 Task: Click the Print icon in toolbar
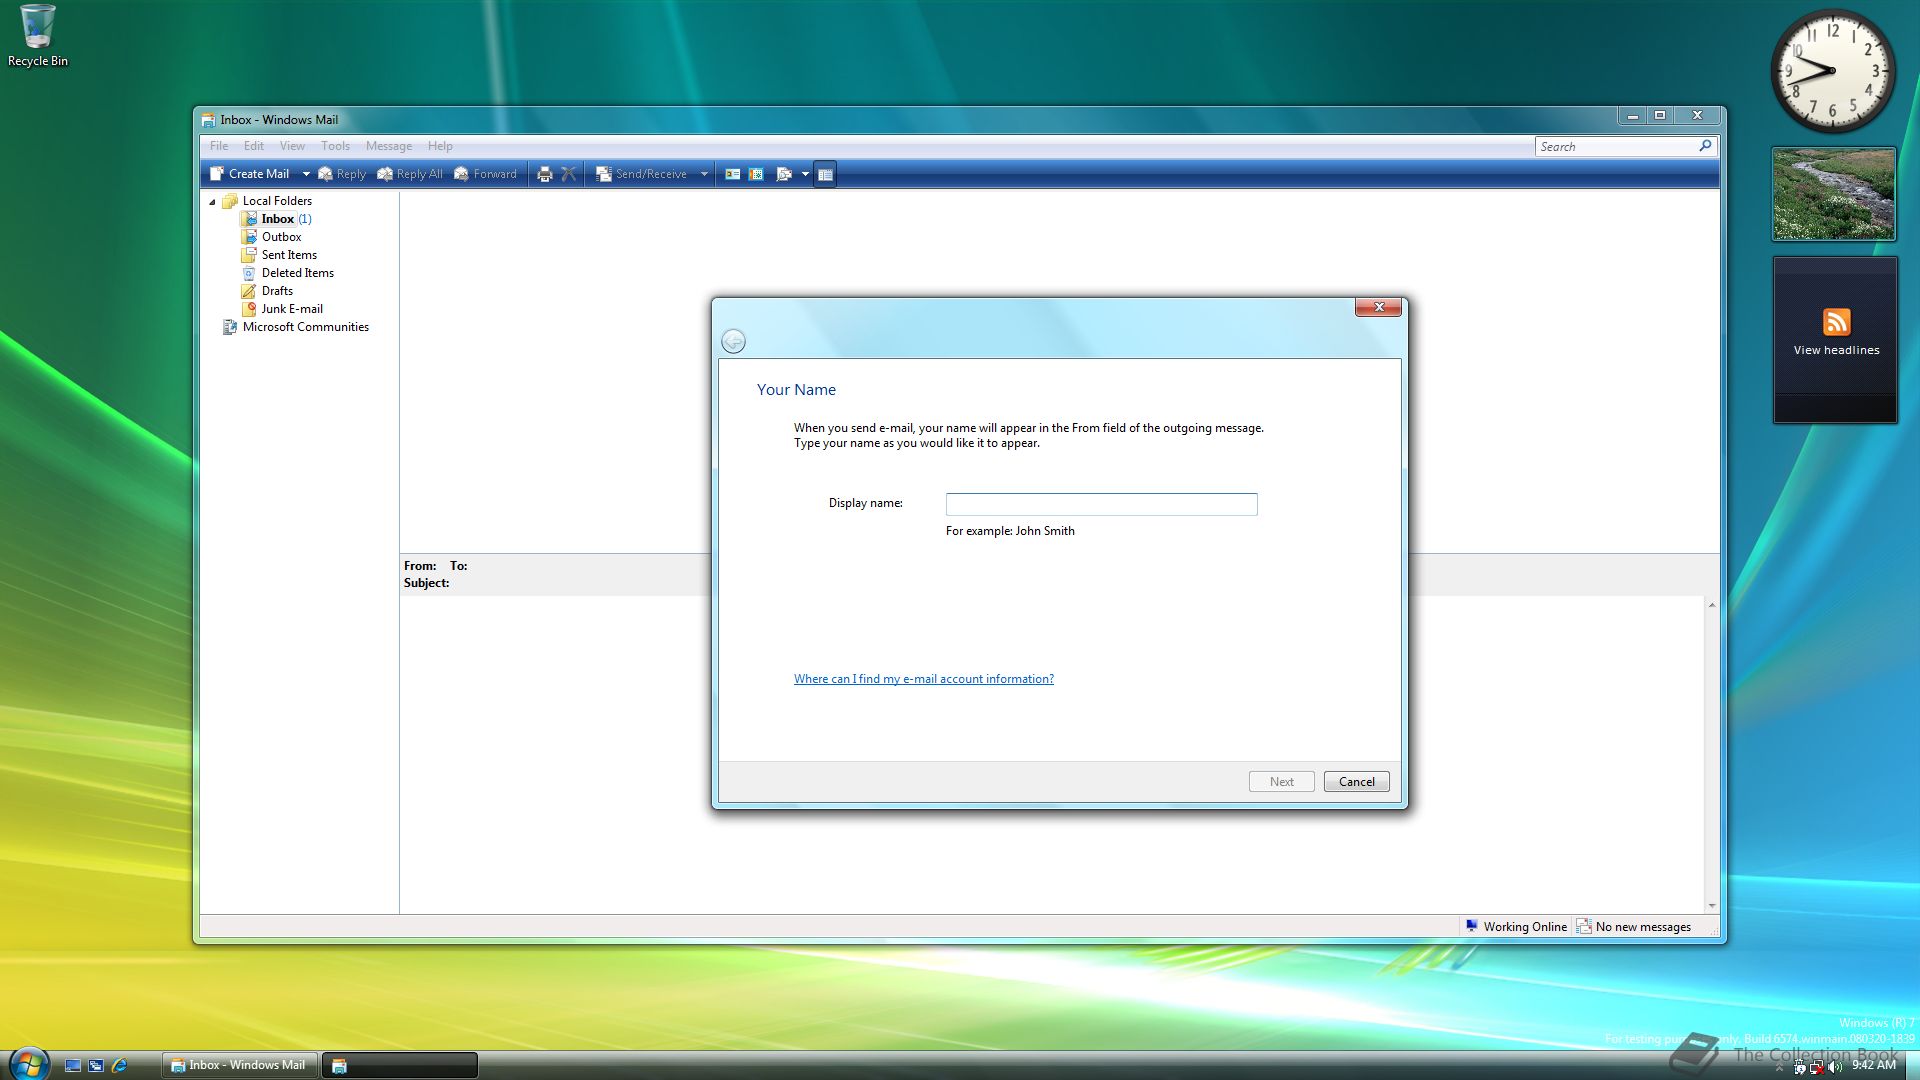(544, 174)
